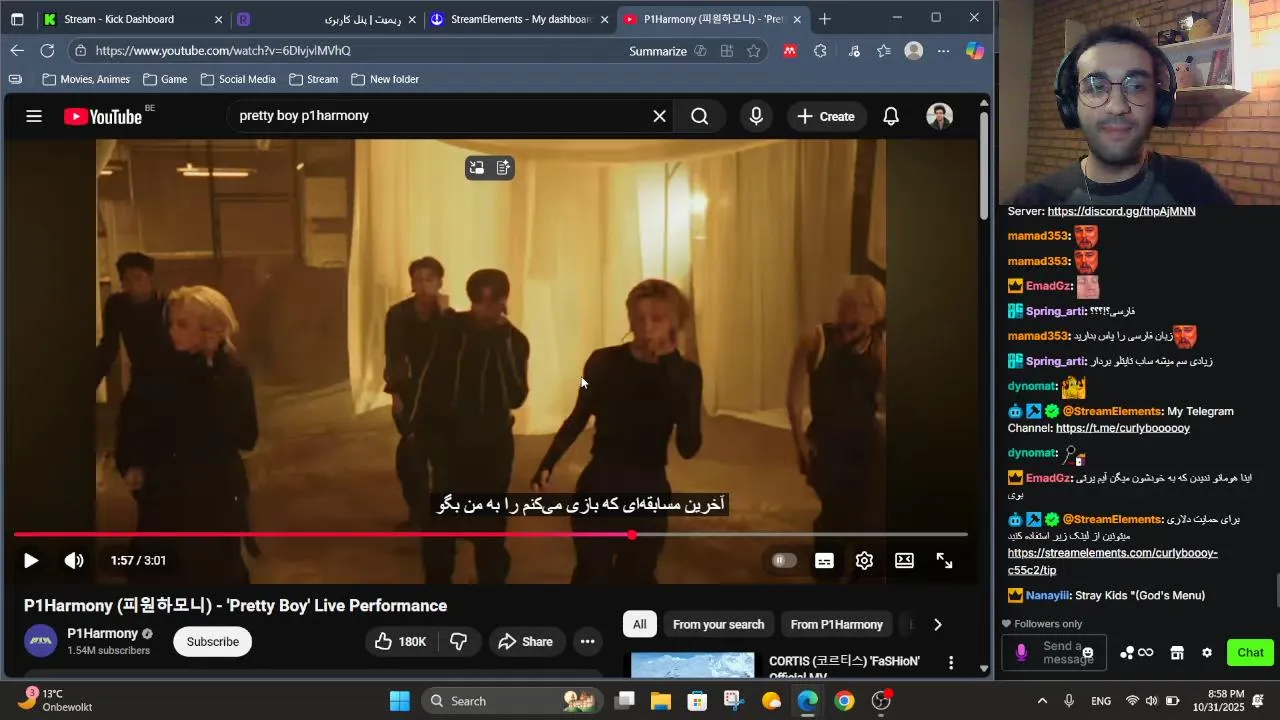This screenshot has height=720, width=1280.
Task: Open the emoji picker in chat
Action: point(1088,653)
